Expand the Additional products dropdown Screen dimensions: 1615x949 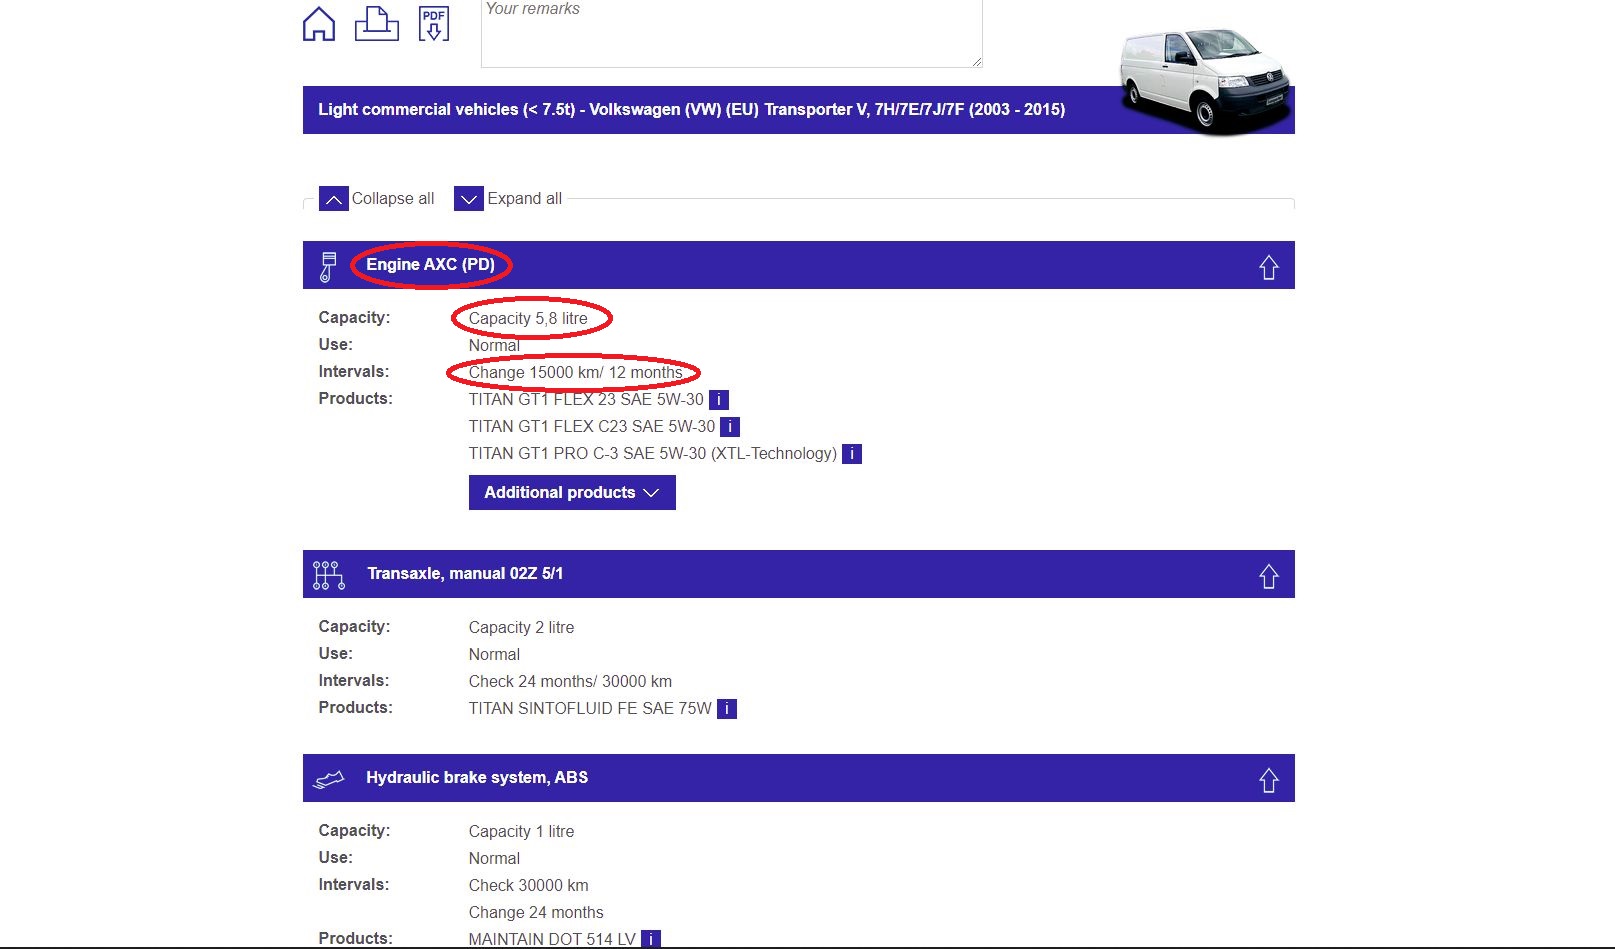coord(572,492)
